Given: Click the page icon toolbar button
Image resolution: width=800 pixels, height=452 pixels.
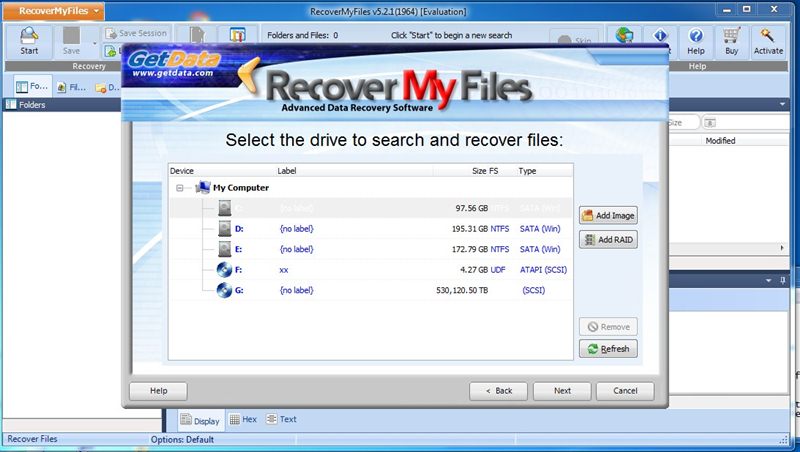Looking at the screenshot, I should pyautogui.click(x=196, y=35).
